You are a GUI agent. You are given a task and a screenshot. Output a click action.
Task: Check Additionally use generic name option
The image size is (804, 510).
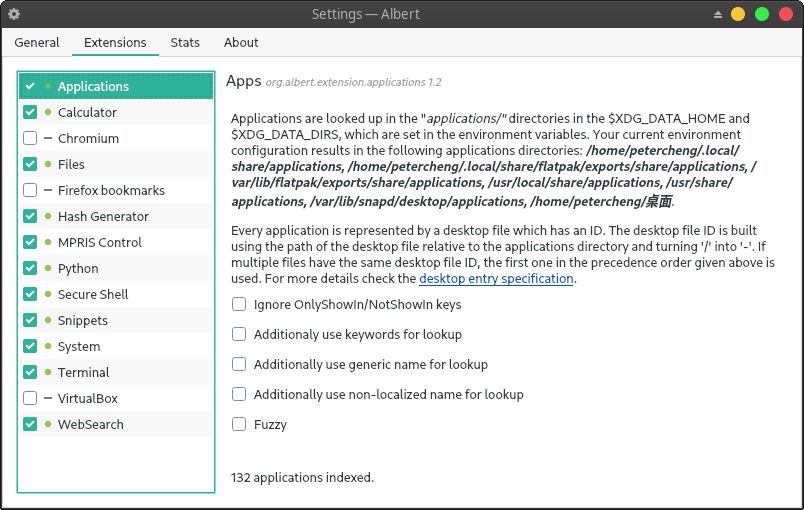tap(239, 364)
